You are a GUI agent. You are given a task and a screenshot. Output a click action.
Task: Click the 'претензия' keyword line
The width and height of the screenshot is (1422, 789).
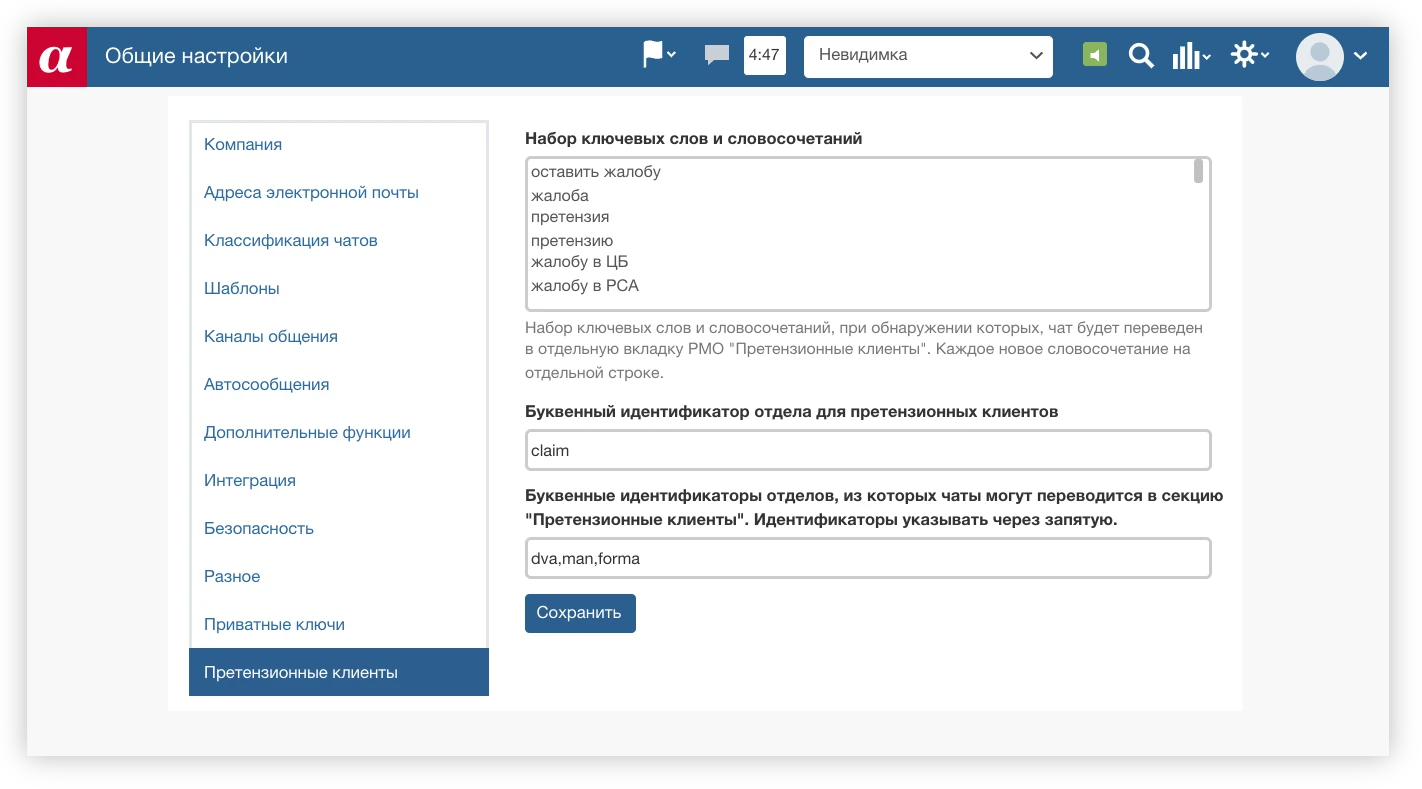(x=570, y=217)
